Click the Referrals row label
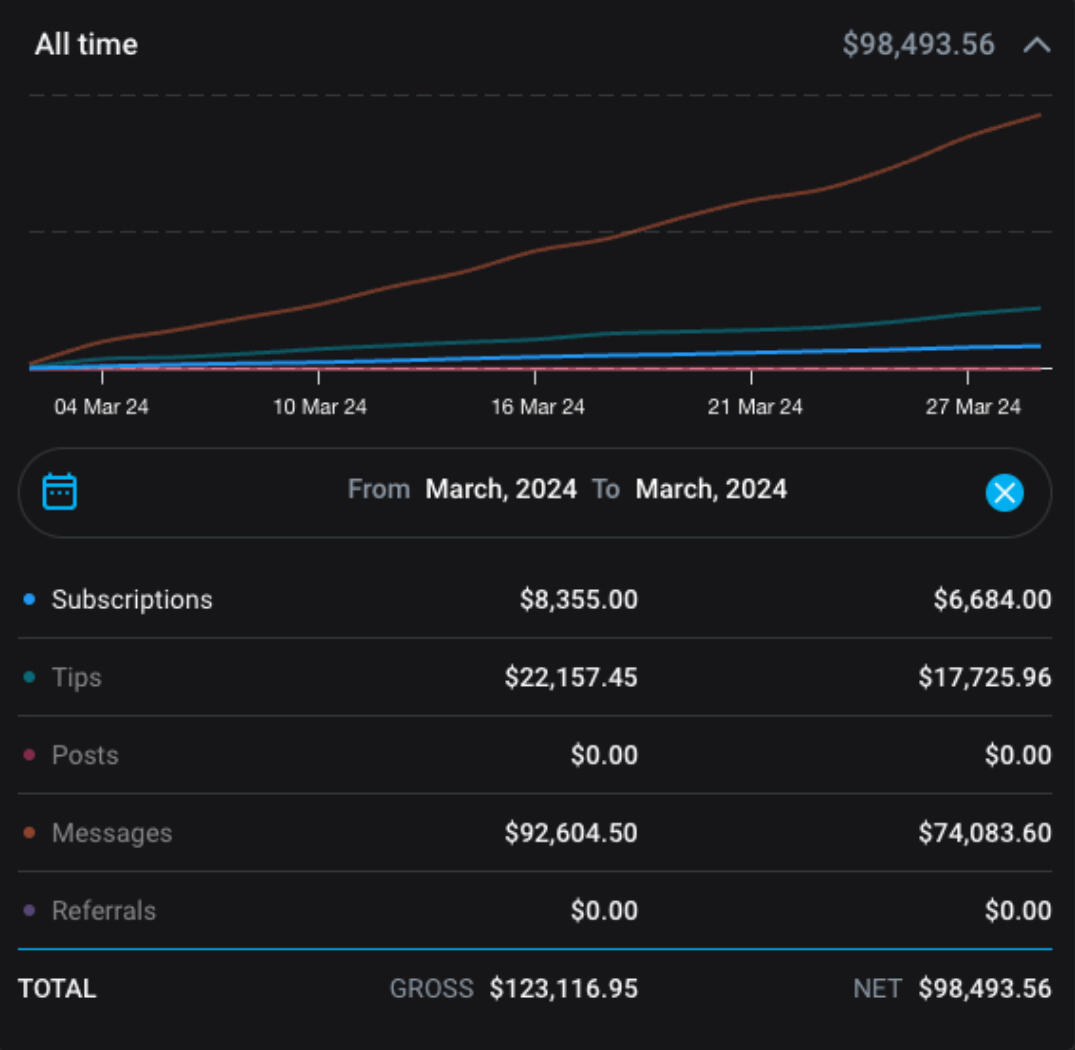The image size is (1075, 1050). (104, 911)
